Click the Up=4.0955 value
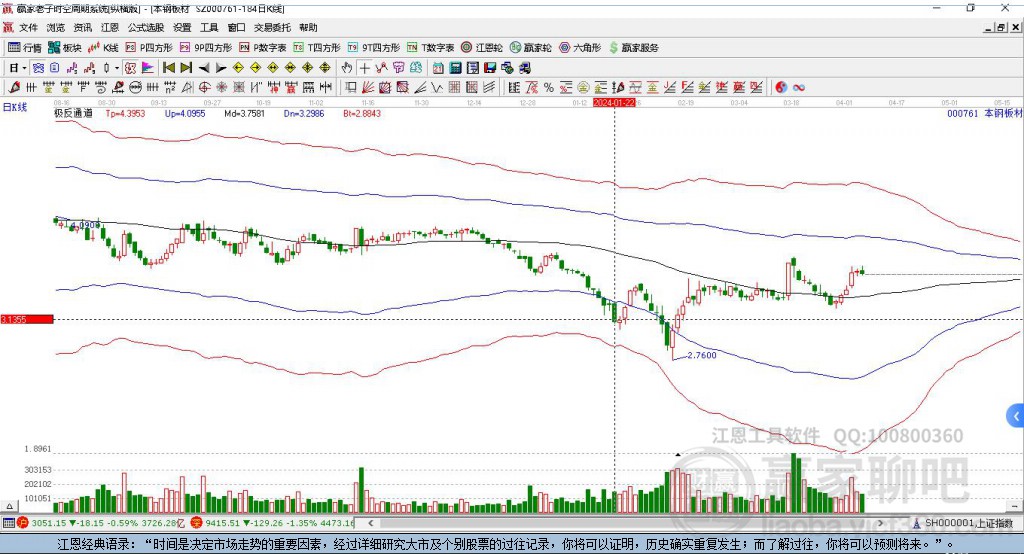 [185, 113]
